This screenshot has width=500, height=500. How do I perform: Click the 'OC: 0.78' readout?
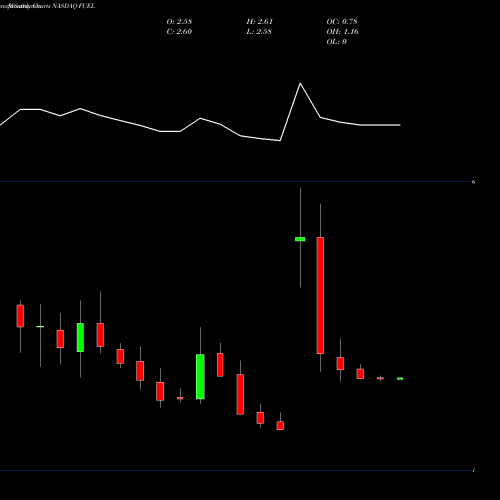tap(342, 21)
